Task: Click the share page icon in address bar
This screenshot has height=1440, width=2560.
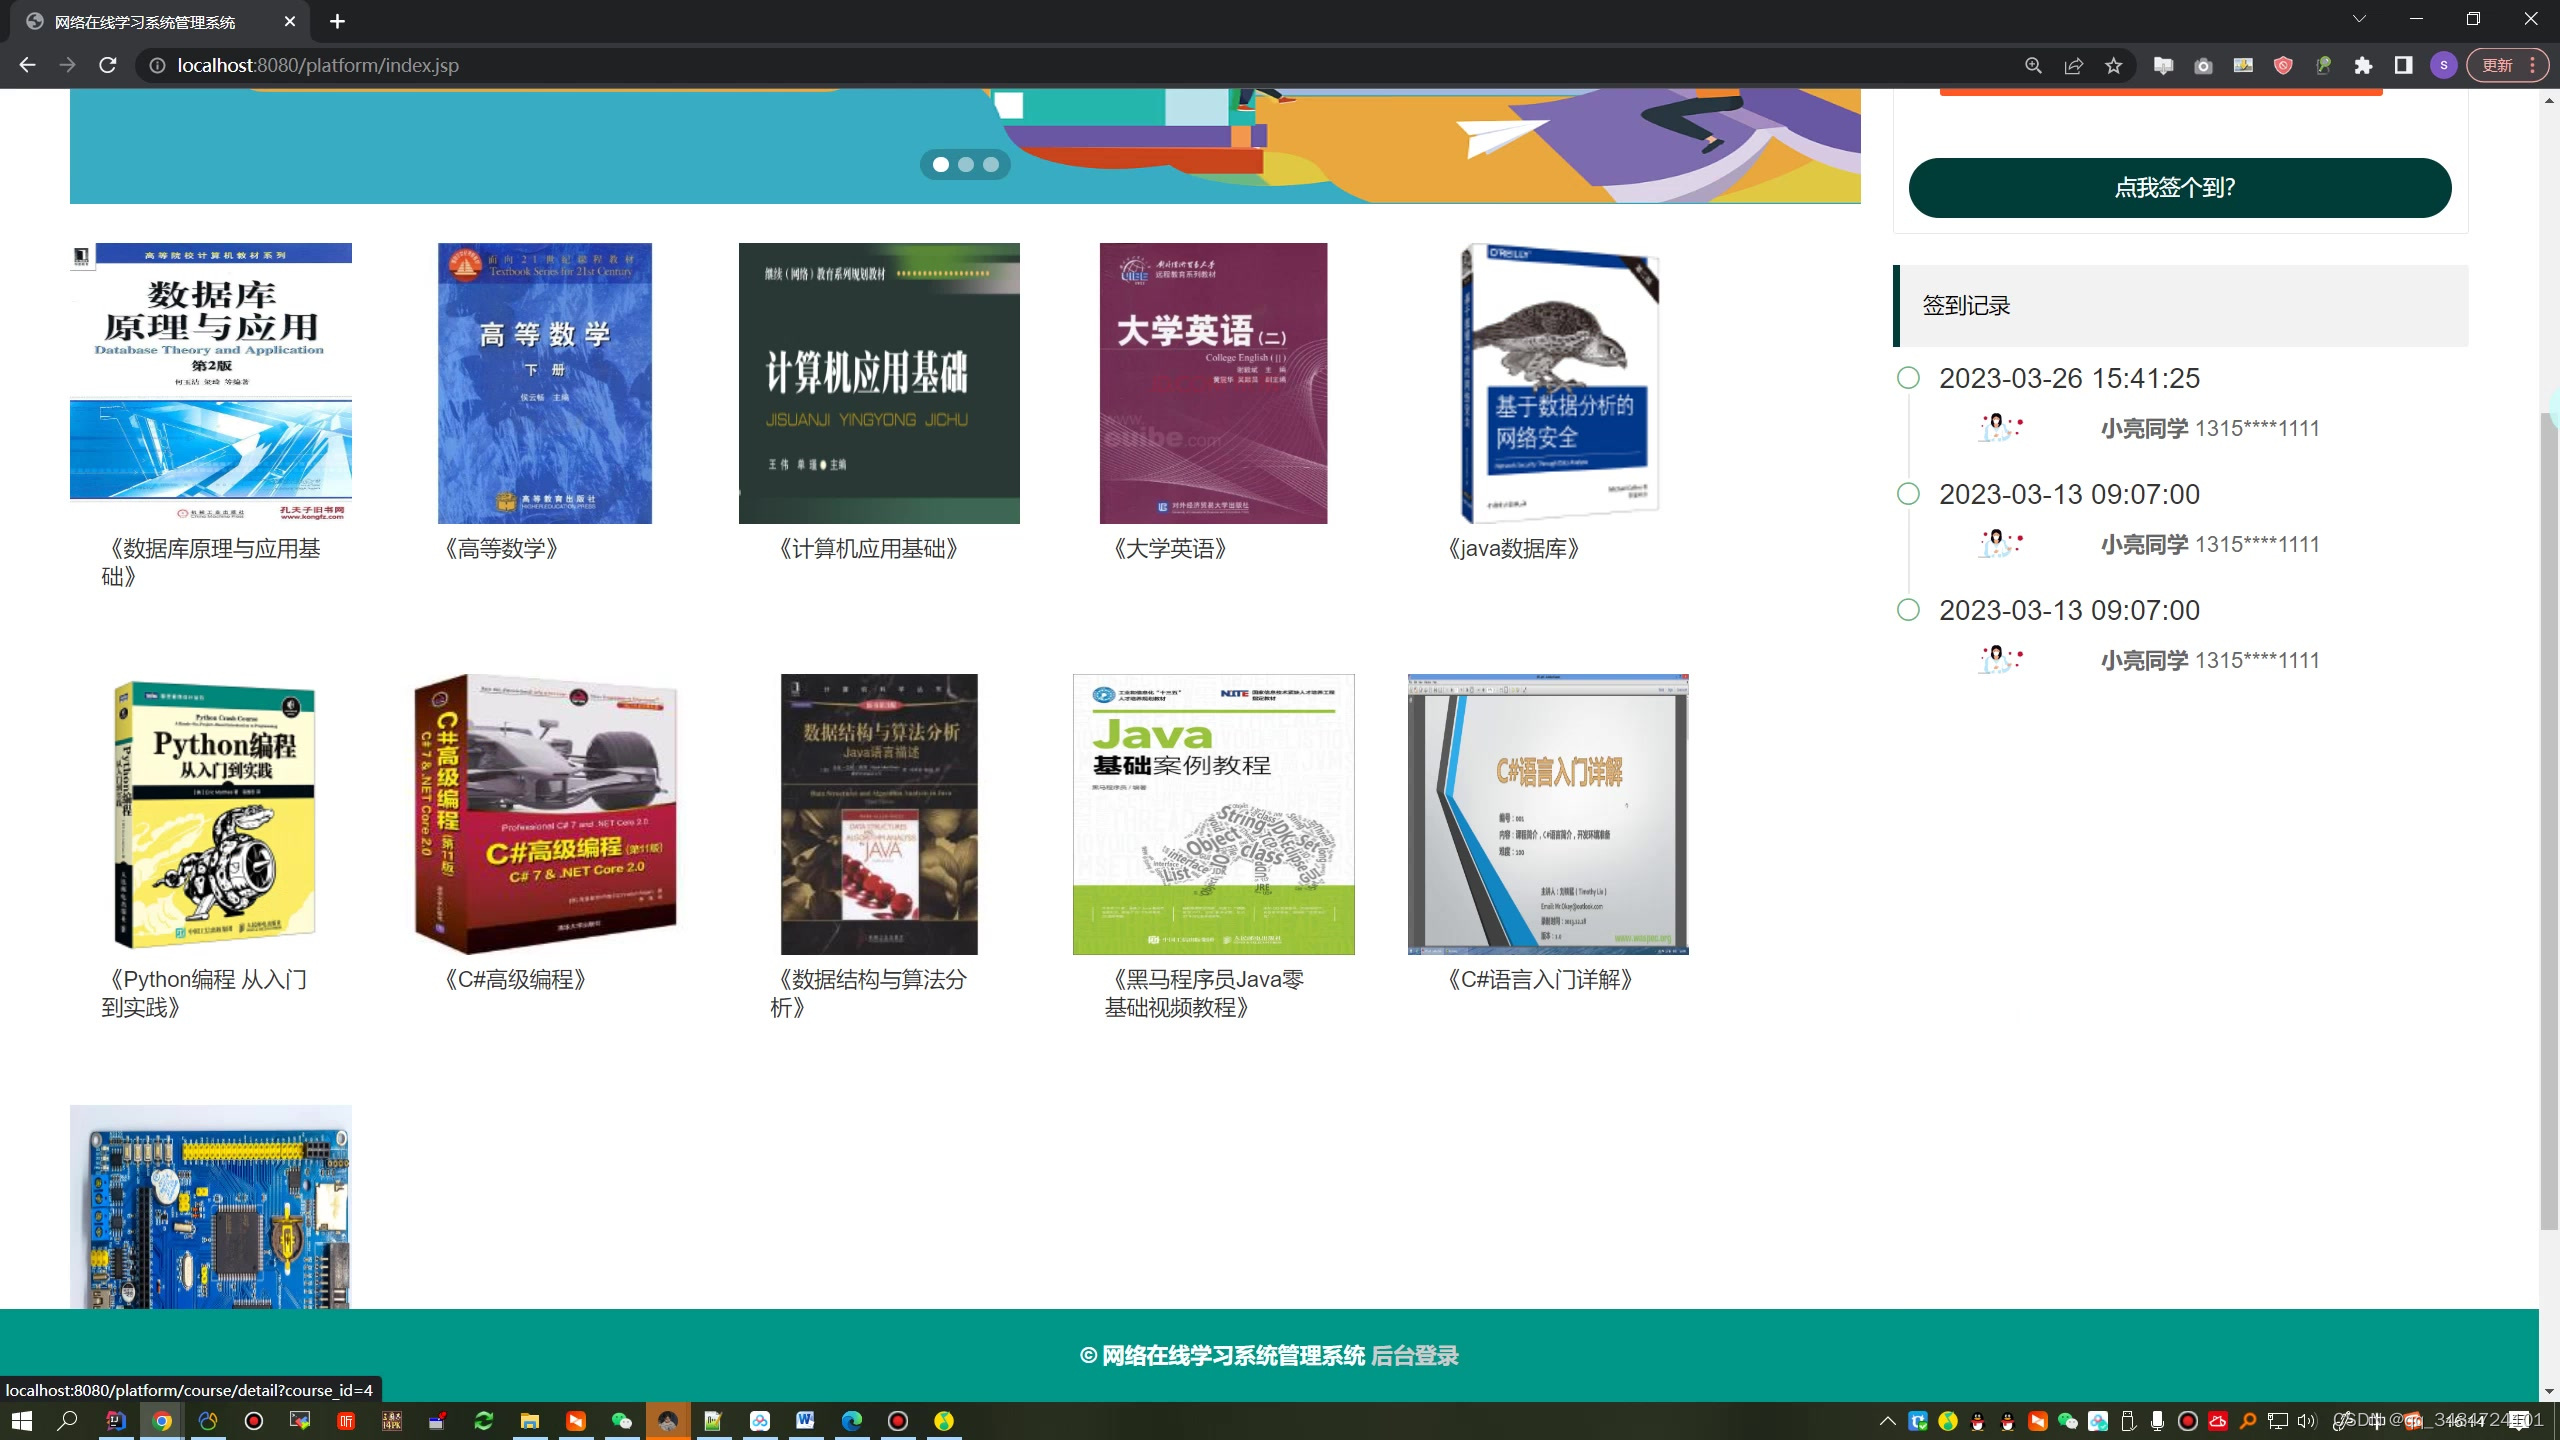Action: point(2073,65)
